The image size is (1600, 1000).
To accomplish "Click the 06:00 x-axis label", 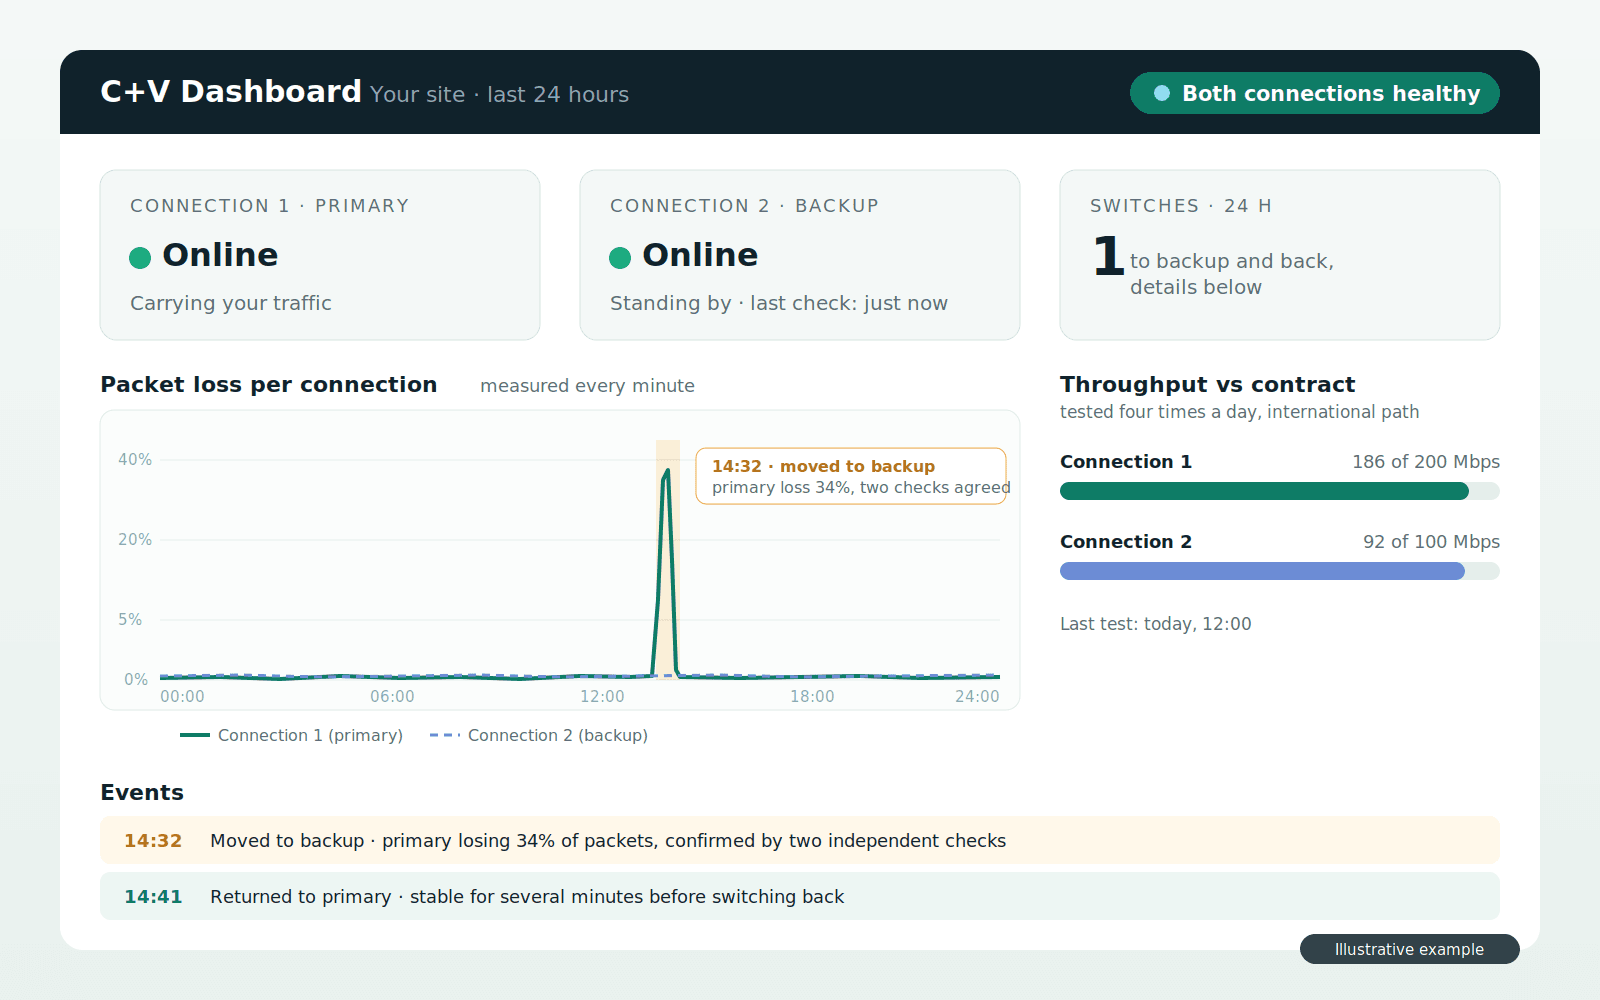I will tap(392, 697).
